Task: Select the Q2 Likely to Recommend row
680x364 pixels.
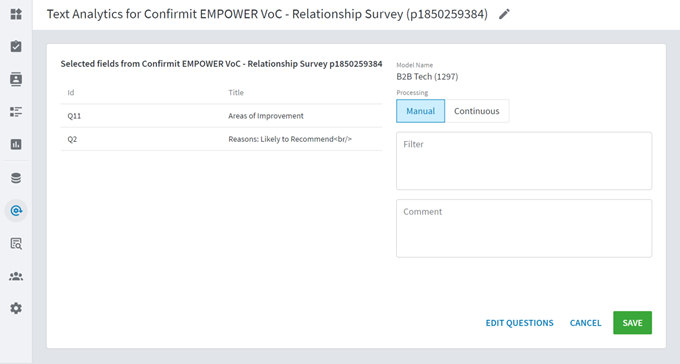Action: tap(222, 139)
